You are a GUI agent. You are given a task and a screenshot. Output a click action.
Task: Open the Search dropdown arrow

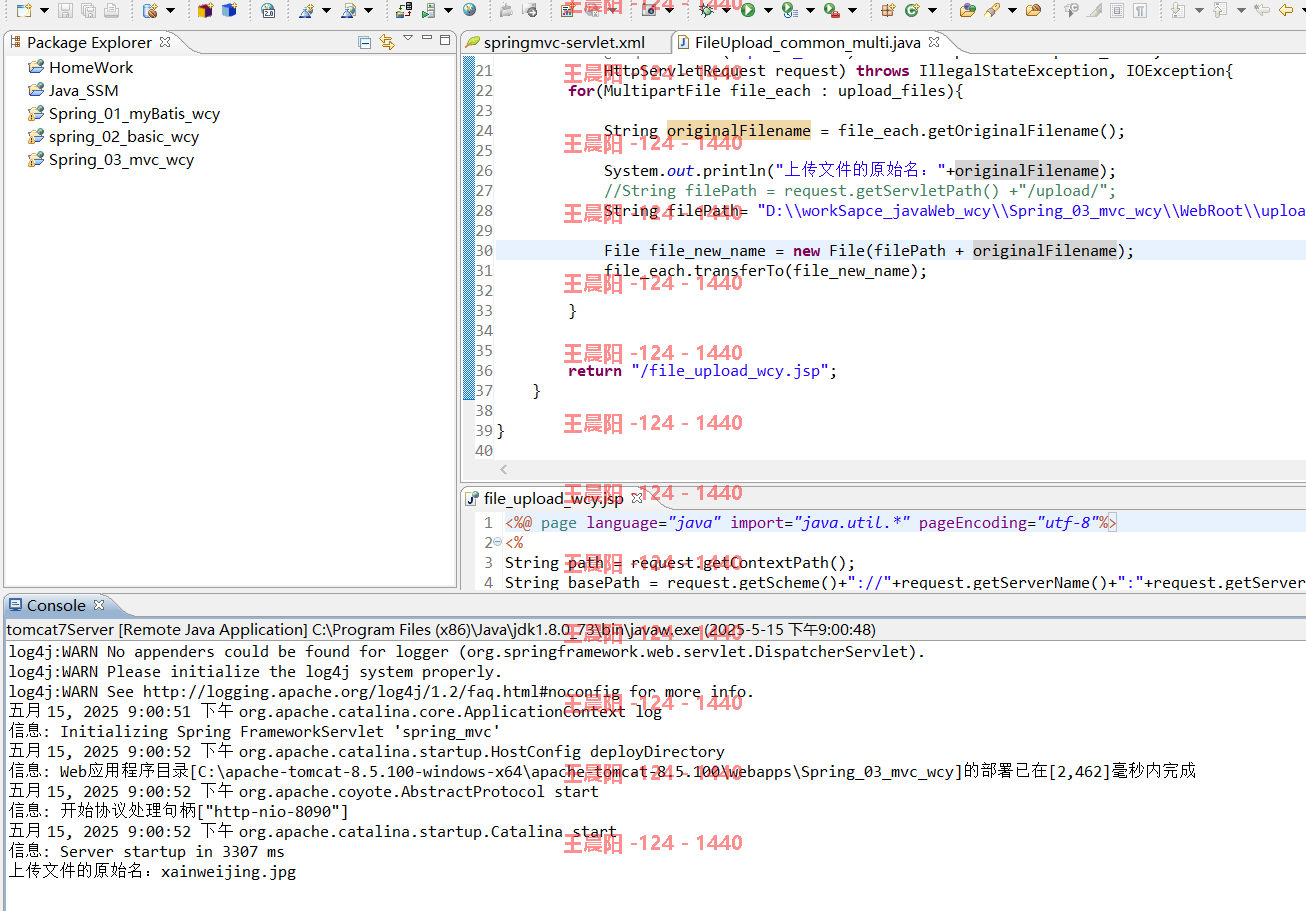pos(1012,10)
